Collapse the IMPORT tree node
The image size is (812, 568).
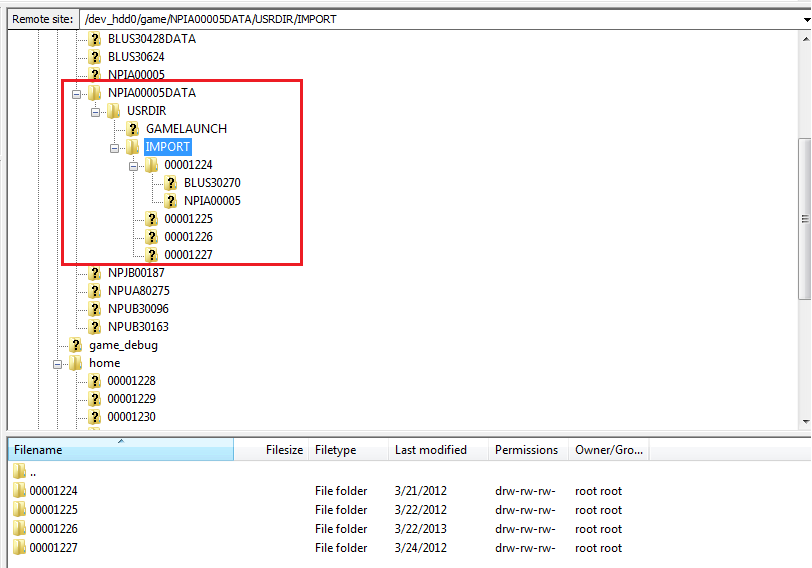click(x=114, y=149)
